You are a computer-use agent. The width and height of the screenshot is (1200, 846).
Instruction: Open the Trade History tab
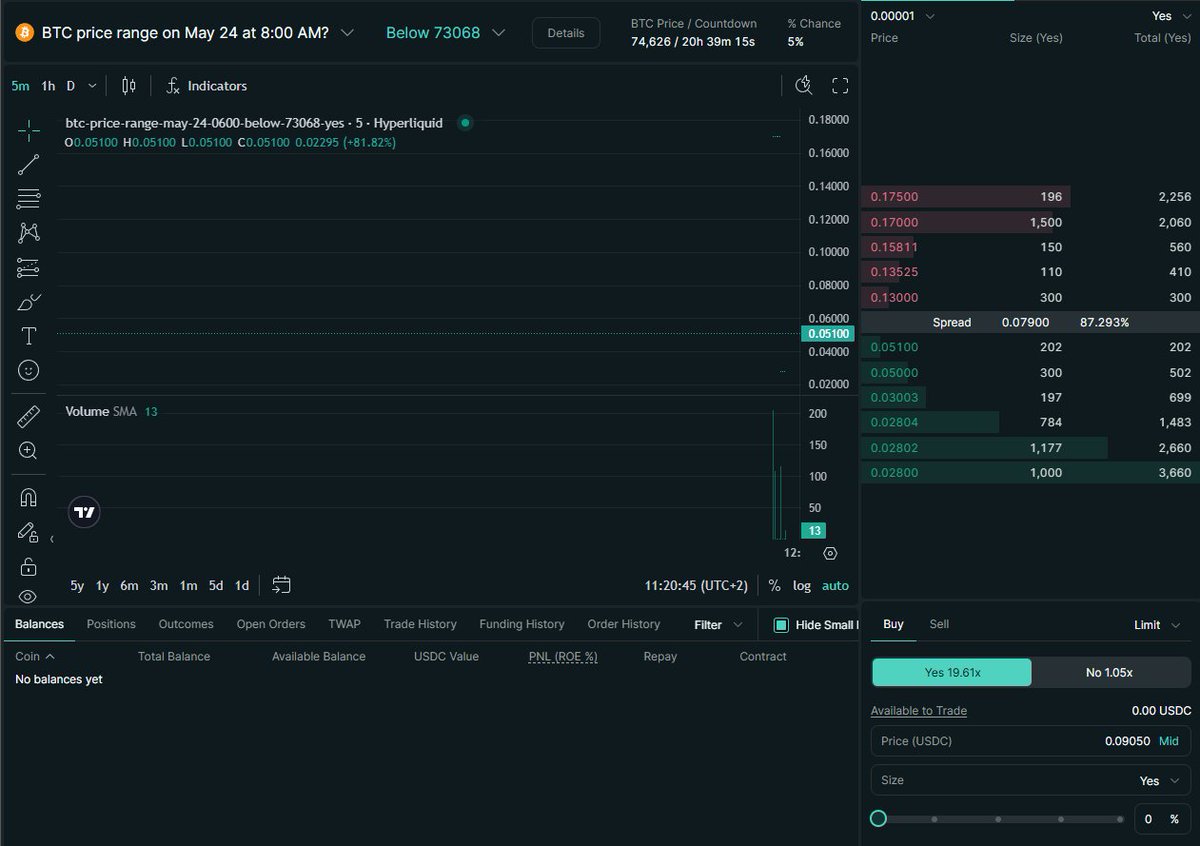point(420,624)
